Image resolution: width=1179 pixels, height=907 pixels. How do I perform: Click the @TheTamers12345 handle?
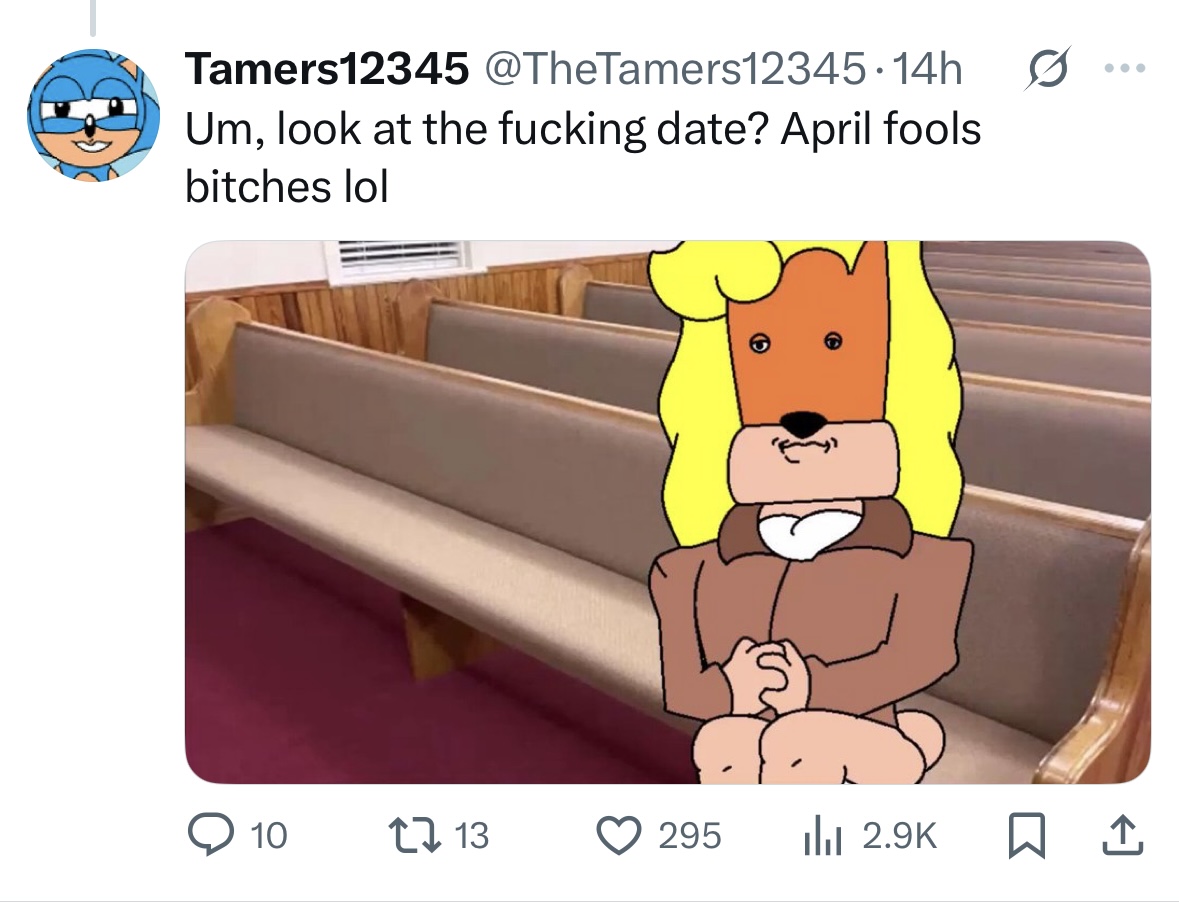pyautogui.click(x=675, y=68)
